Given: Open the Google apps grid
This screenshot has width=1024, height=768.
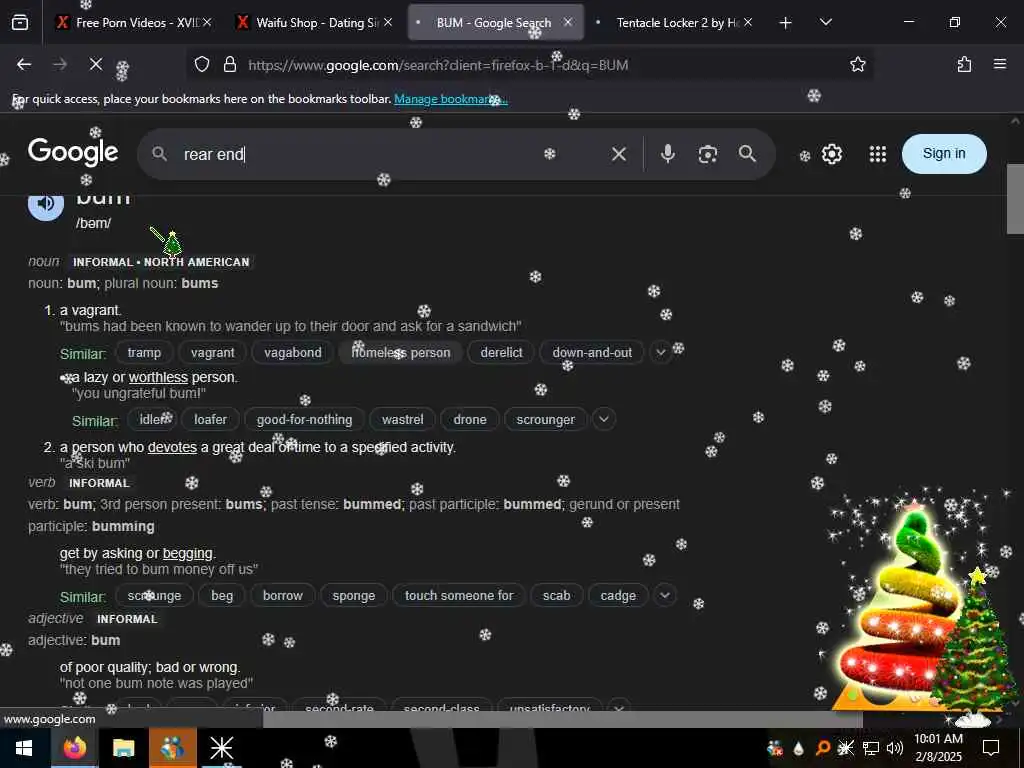Looking at the screenshot, I should (878, 154).
